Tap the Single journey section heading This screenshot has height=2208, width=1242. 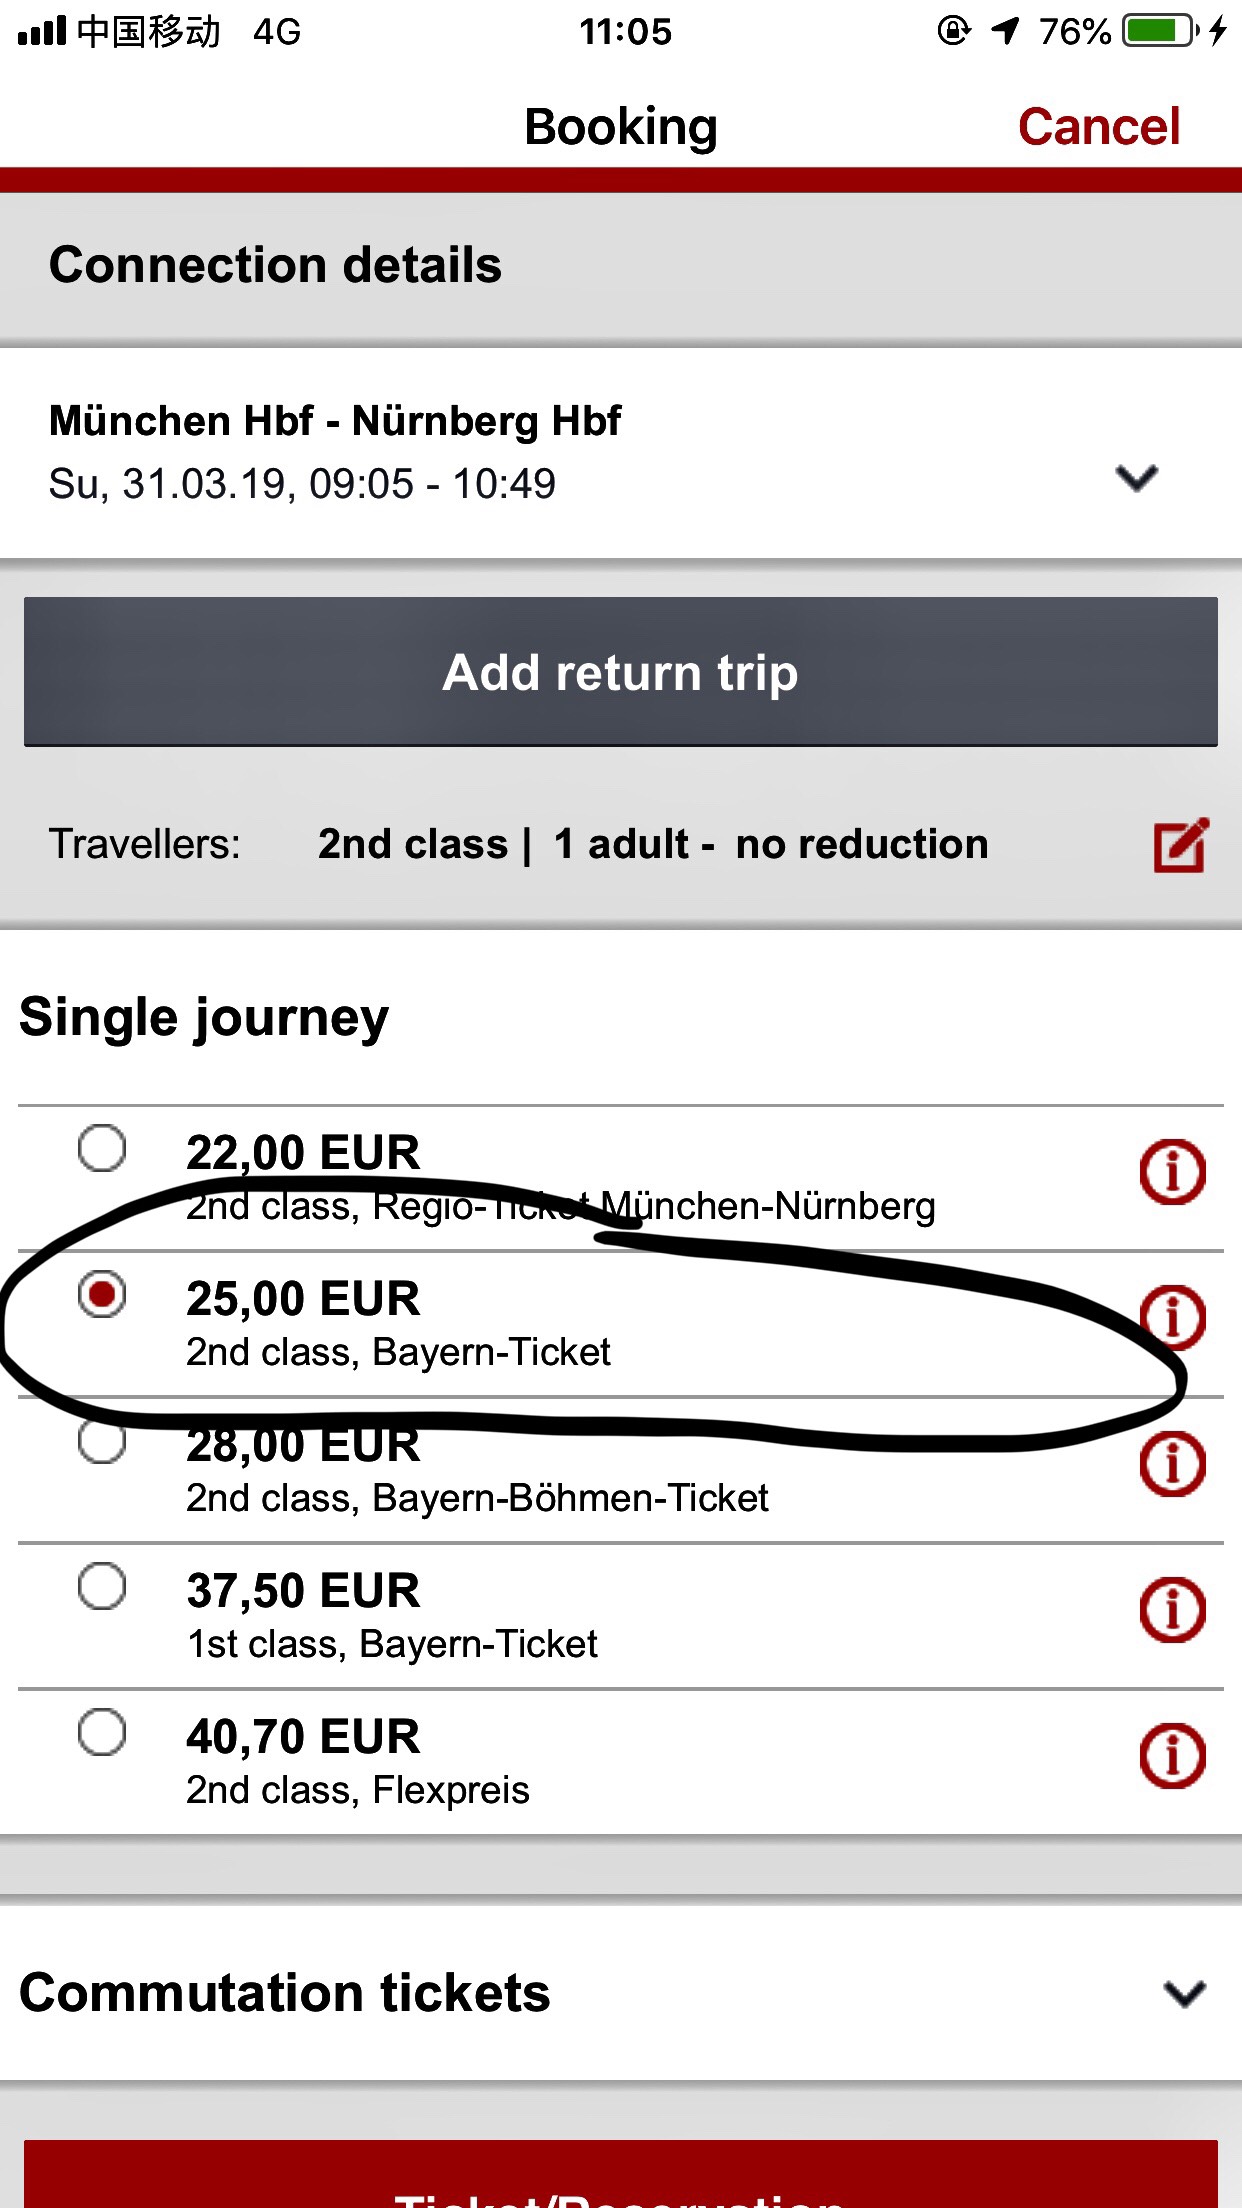[x=204, y=1018]
